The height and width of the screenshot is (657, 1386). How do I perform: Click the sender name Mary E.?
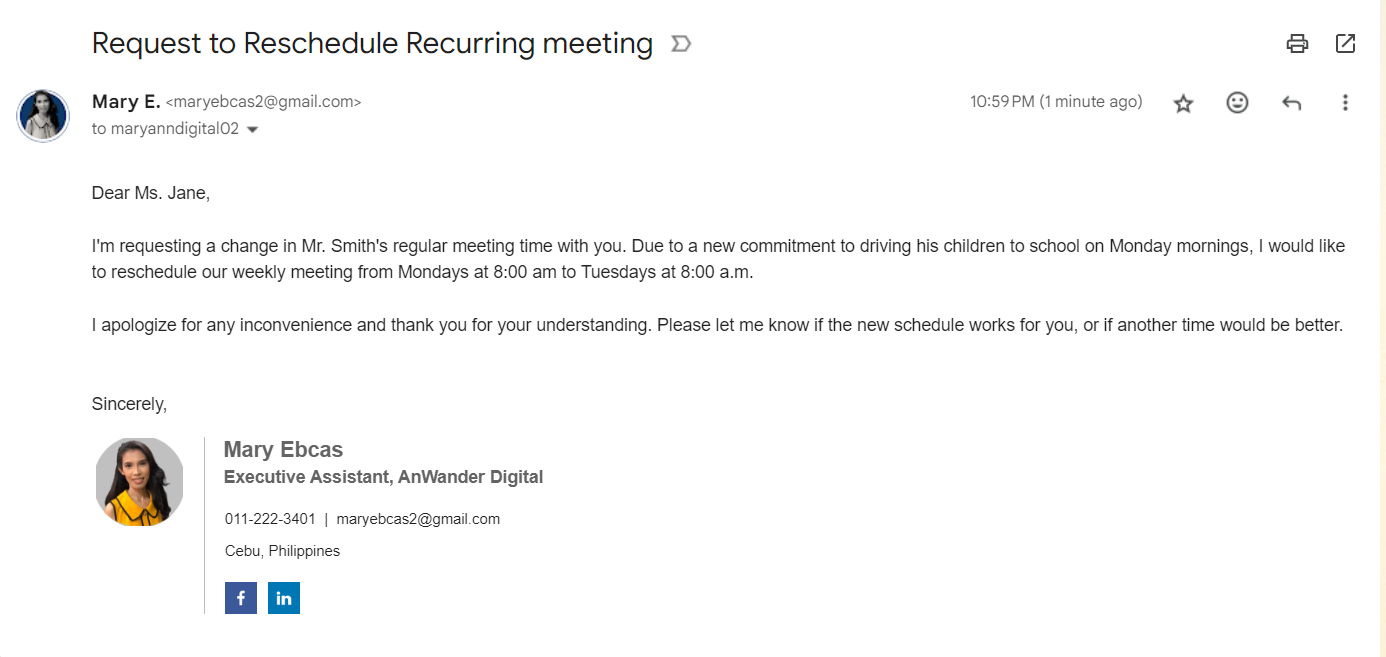125,101
